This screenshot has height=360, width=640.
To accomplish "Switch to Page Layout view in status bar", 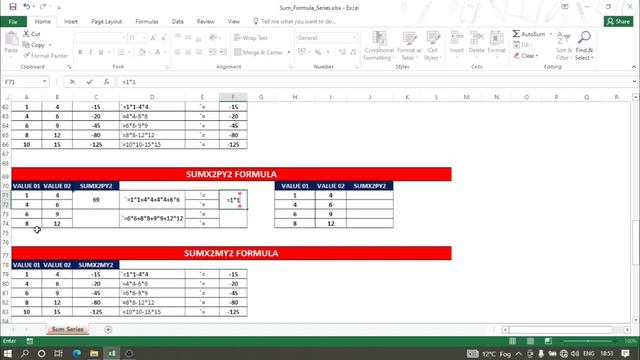I will coord(530,341).
